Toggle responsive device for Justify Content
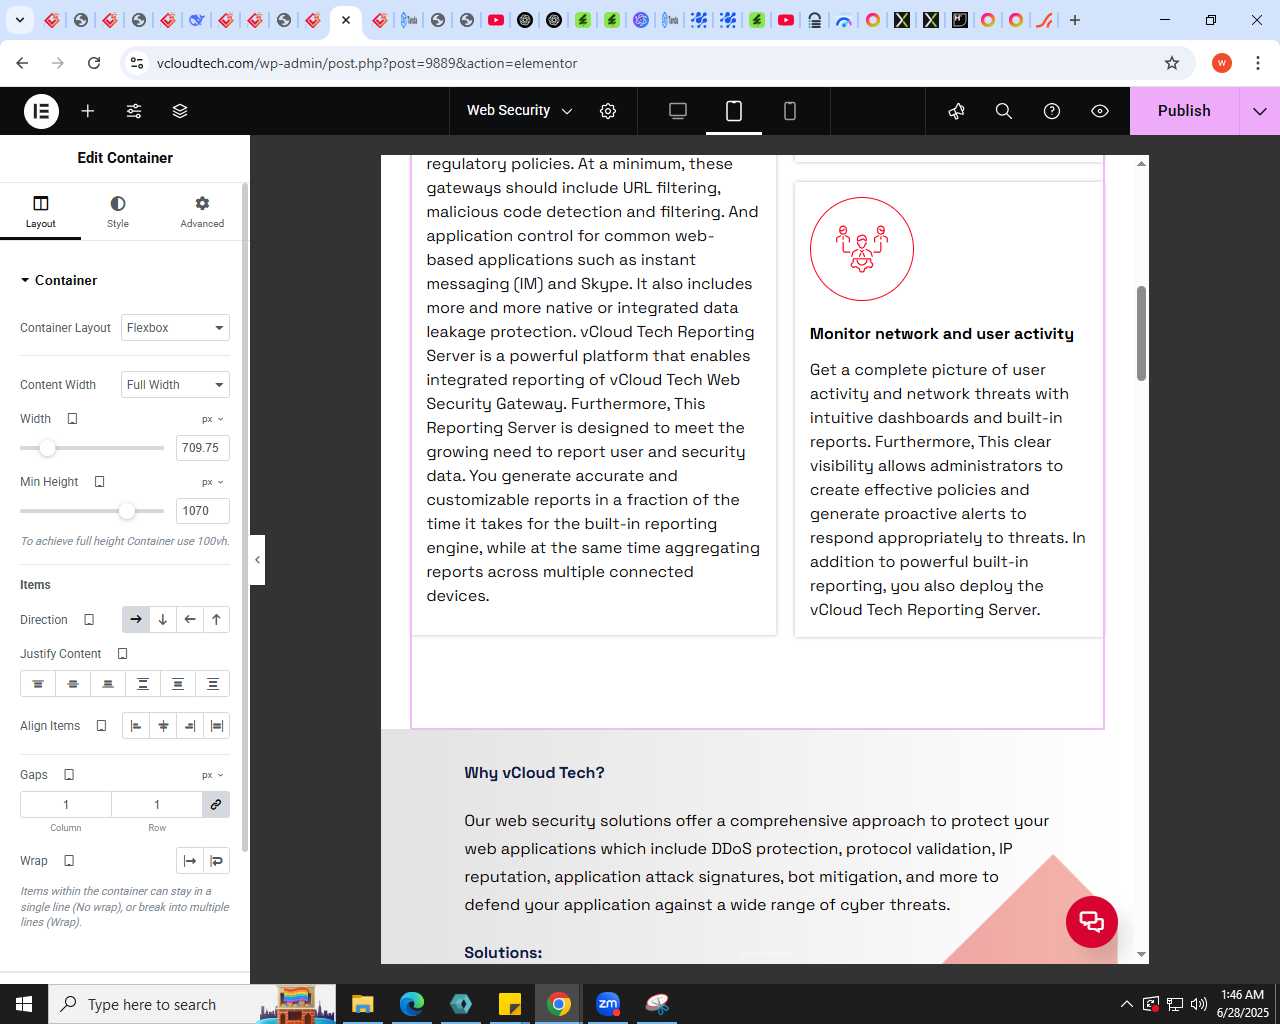The width and height of the screenshot is (1280, 1024). point(122,654)
